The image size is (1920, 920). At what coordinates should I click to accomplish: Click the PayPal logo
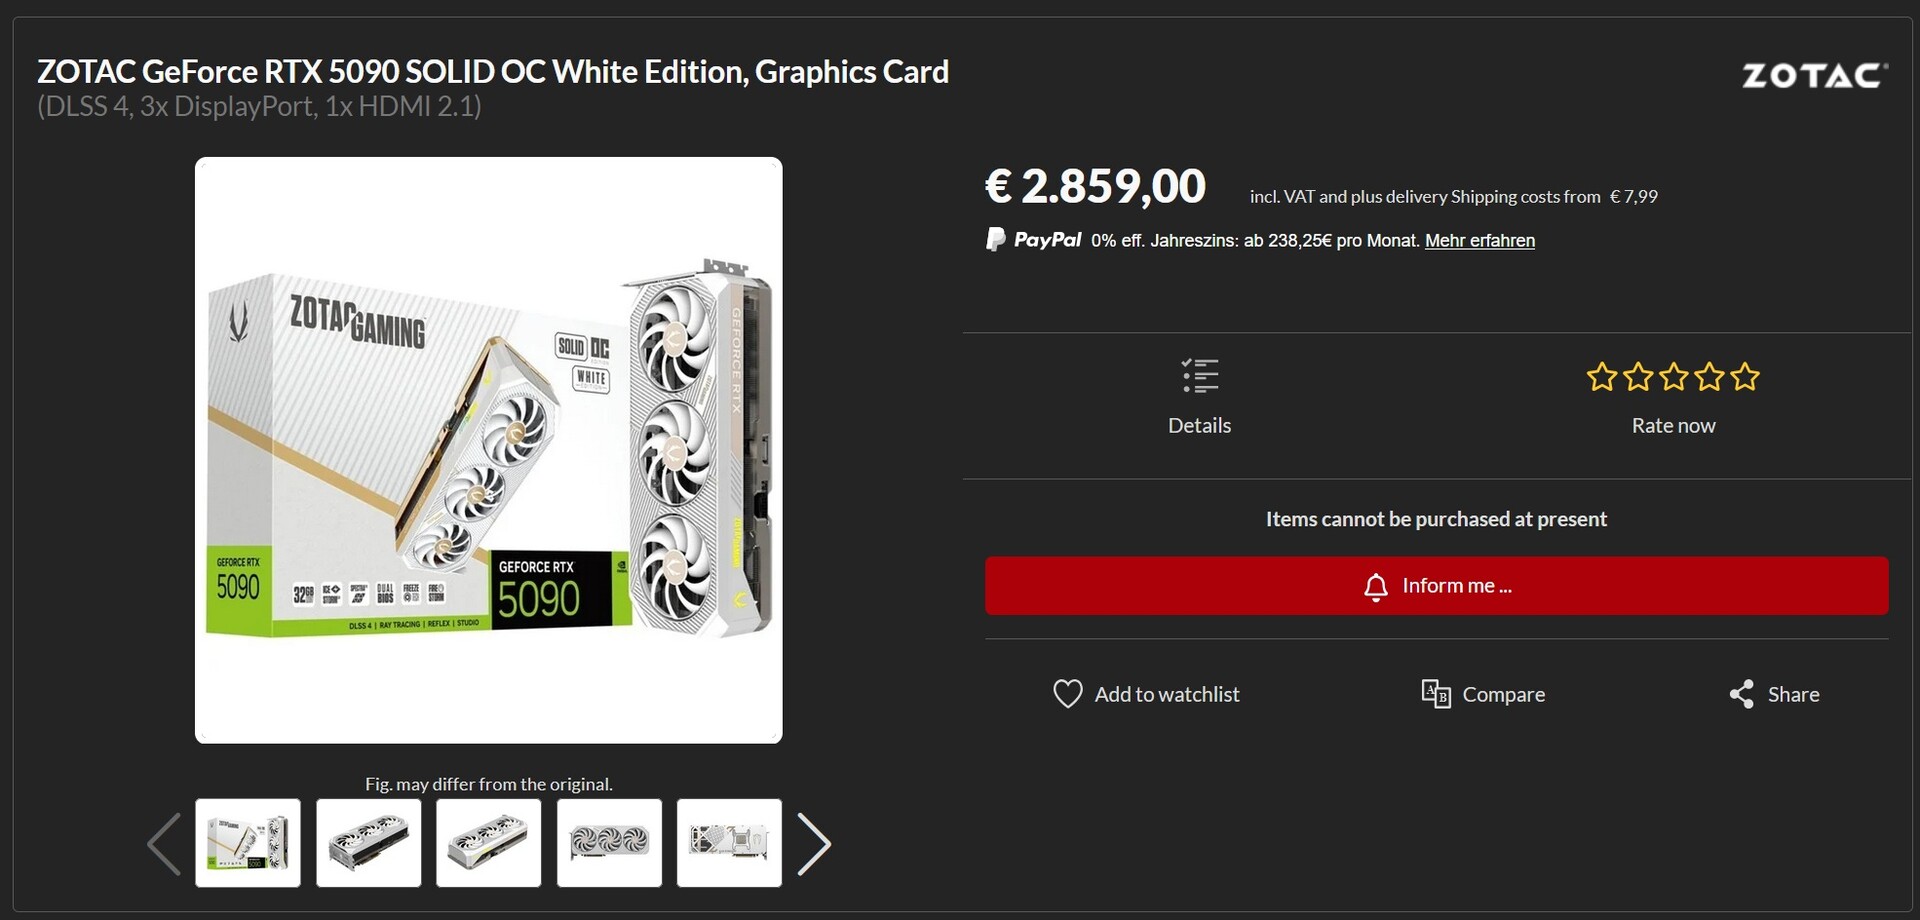(x=1034, y=240)
